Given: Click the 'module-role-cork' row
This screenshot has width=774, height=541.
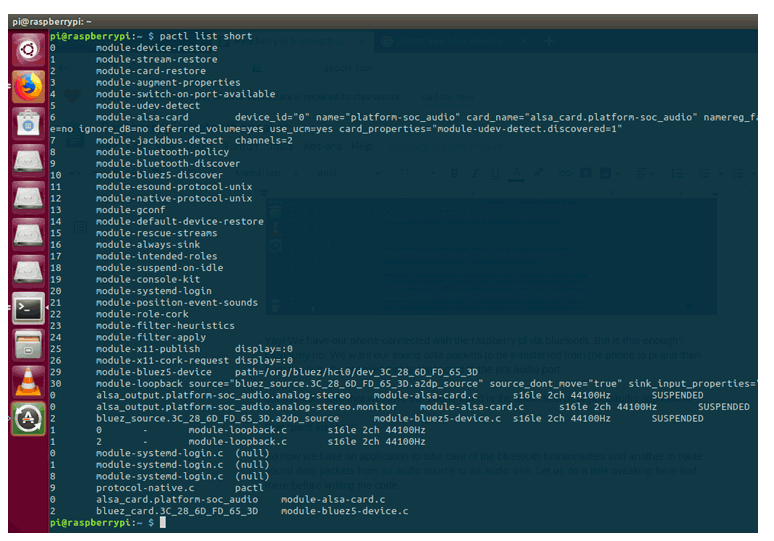Looking at the screenshot, I should pos(142,314).
